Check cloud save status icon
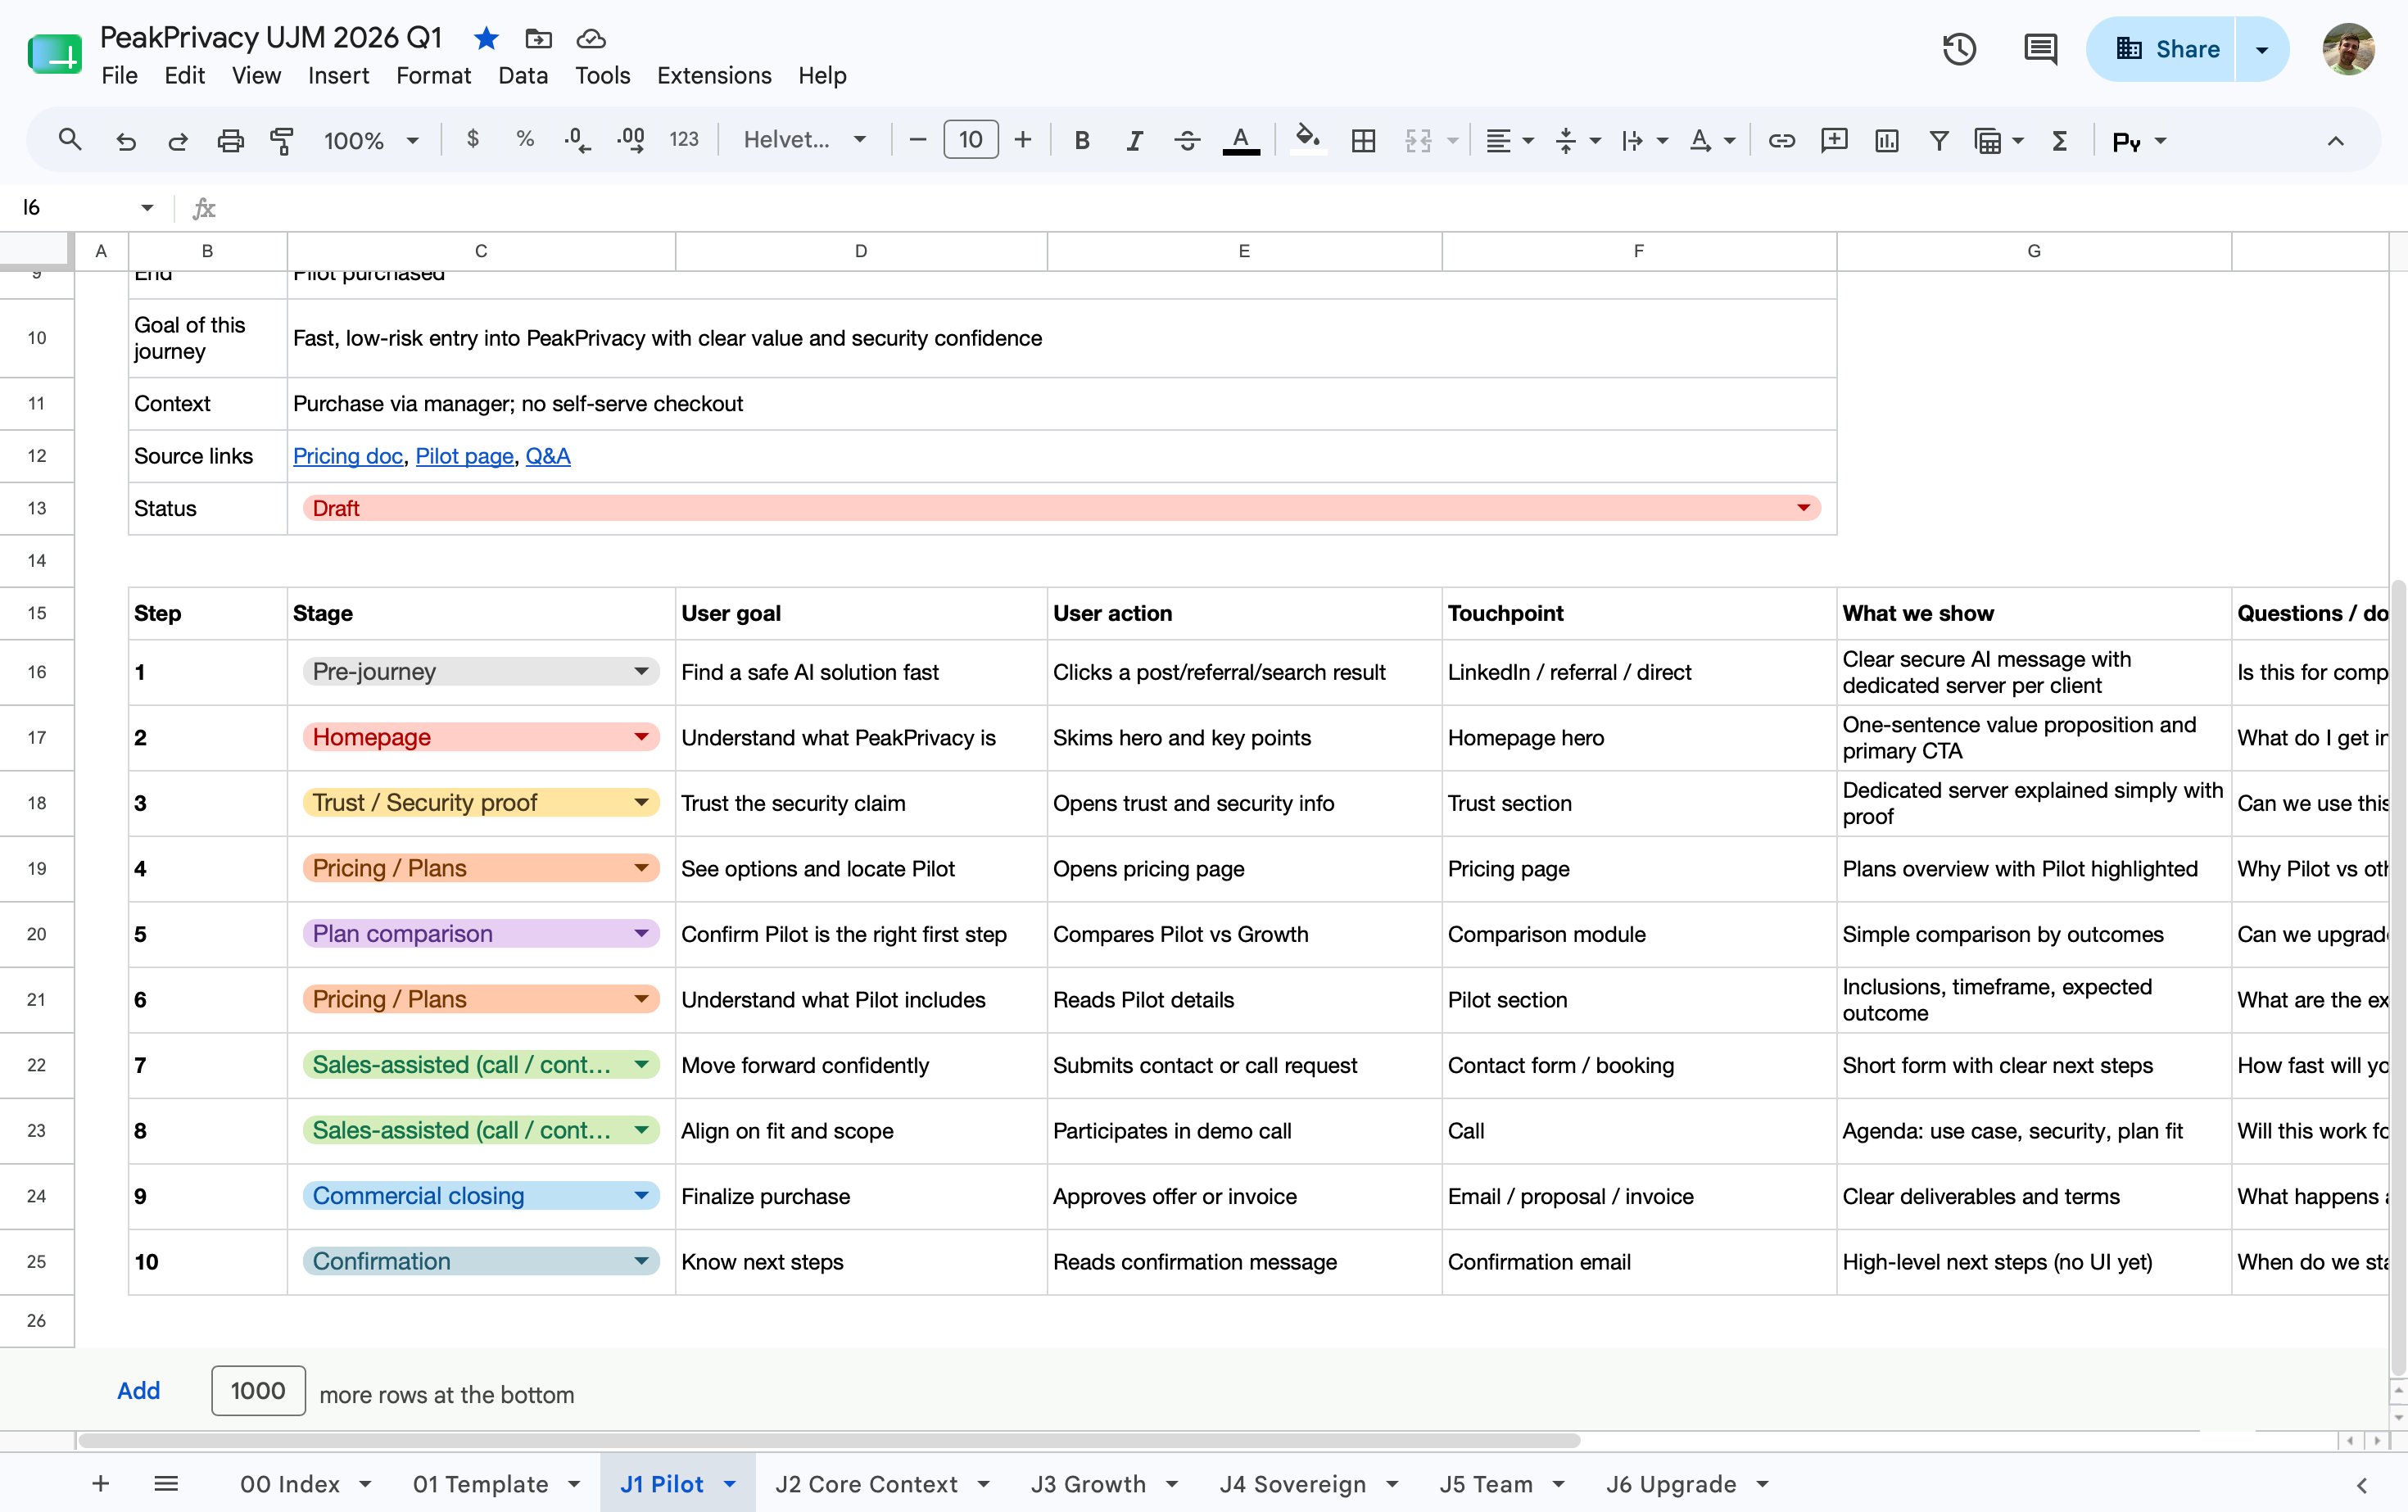The image size is (2408, 1512). pyautogui.click(x=591, y=39)
